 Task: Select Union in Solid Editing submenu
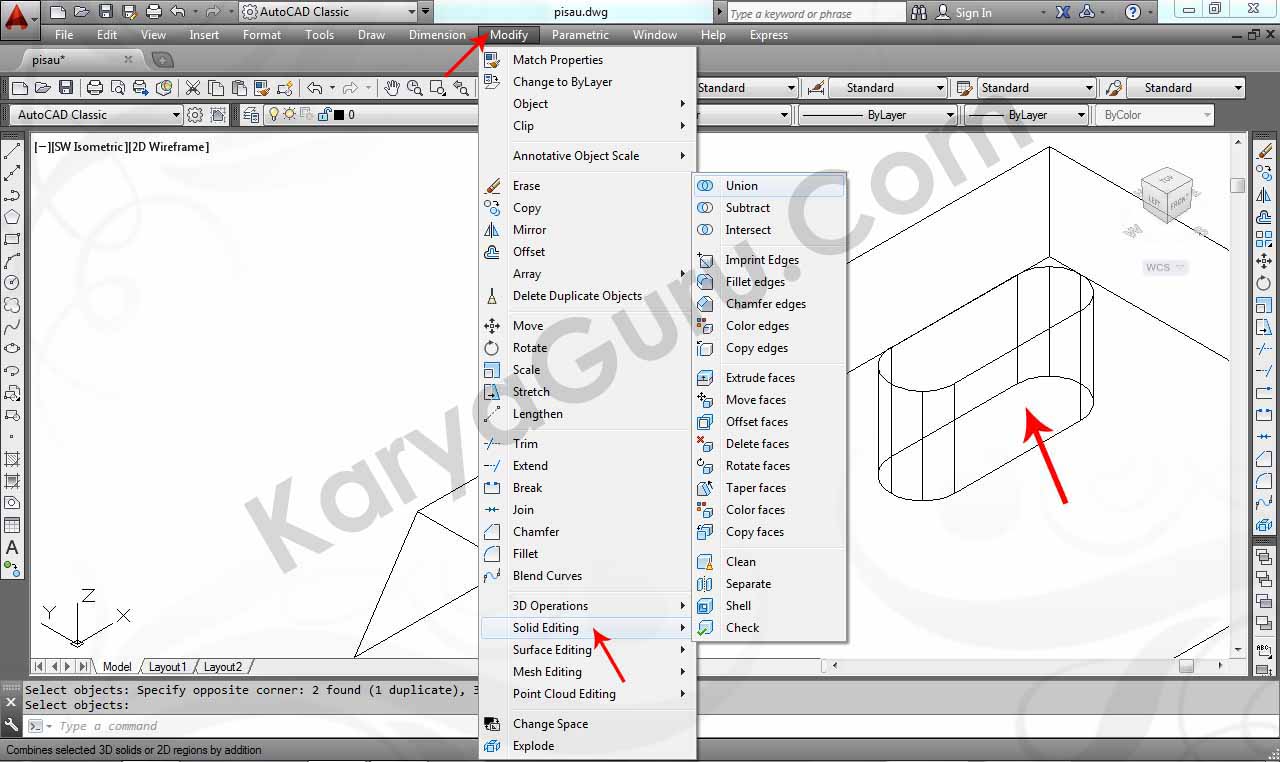click(x=741, y=186)
